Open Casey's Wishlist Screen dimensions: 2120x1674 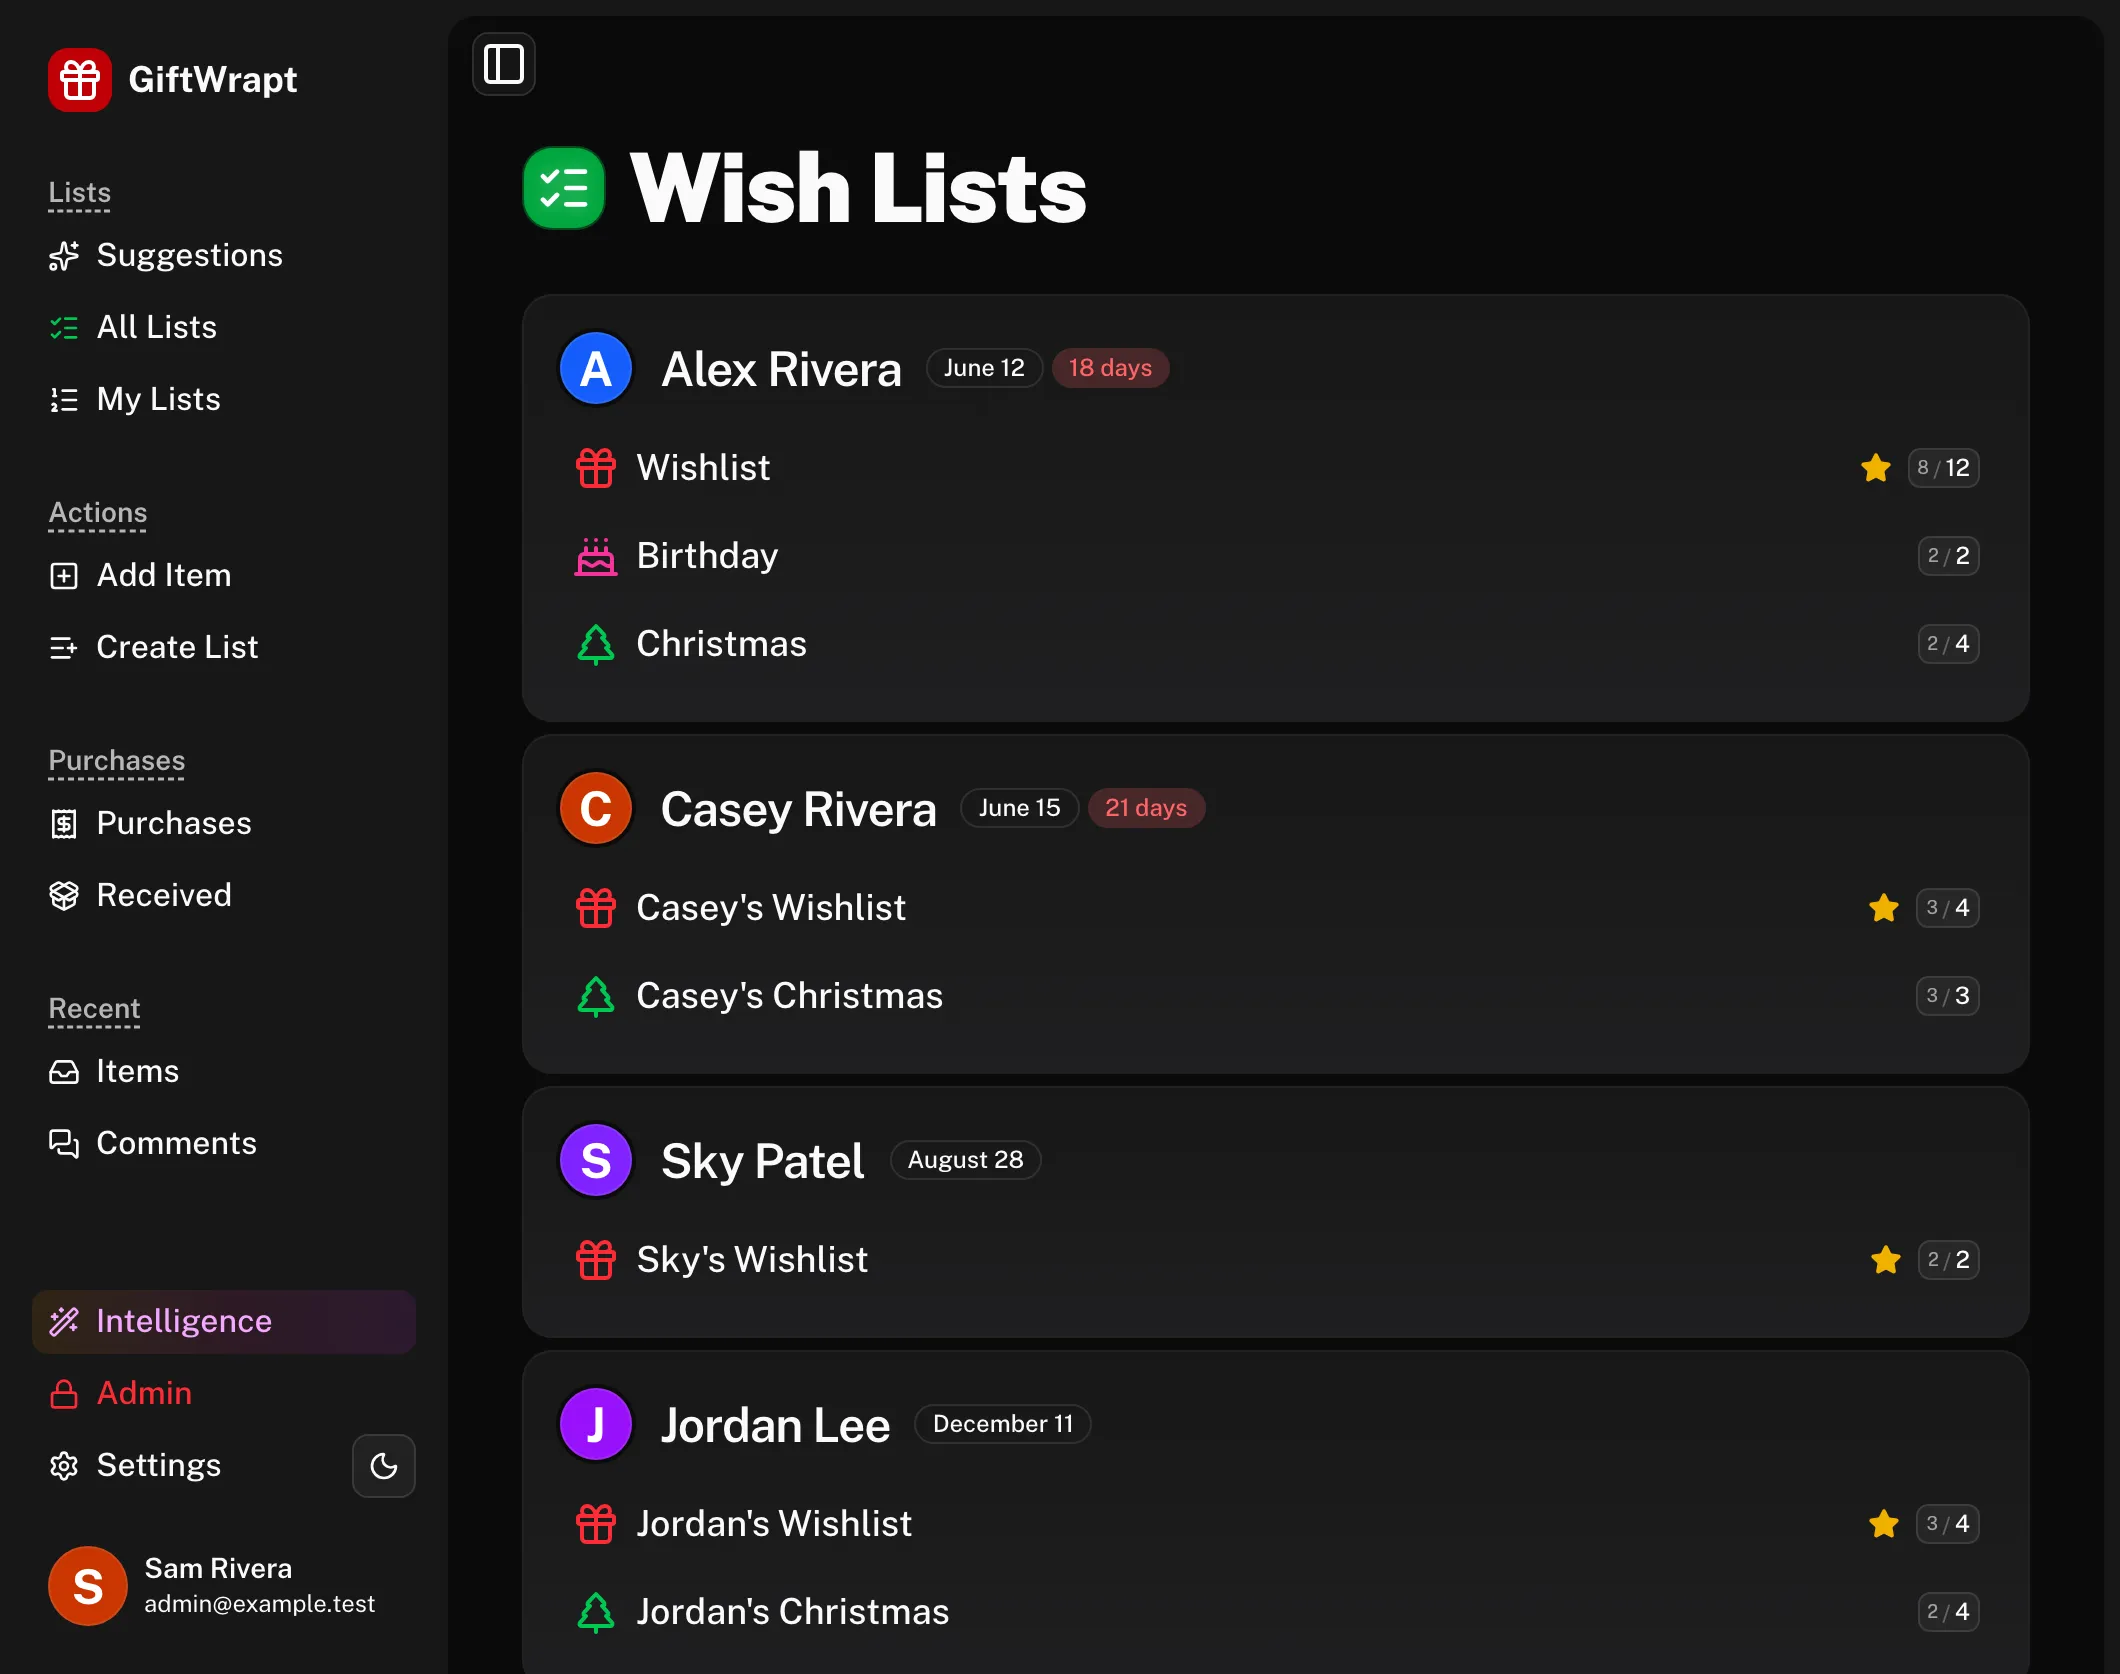[x=1276, y=908]
